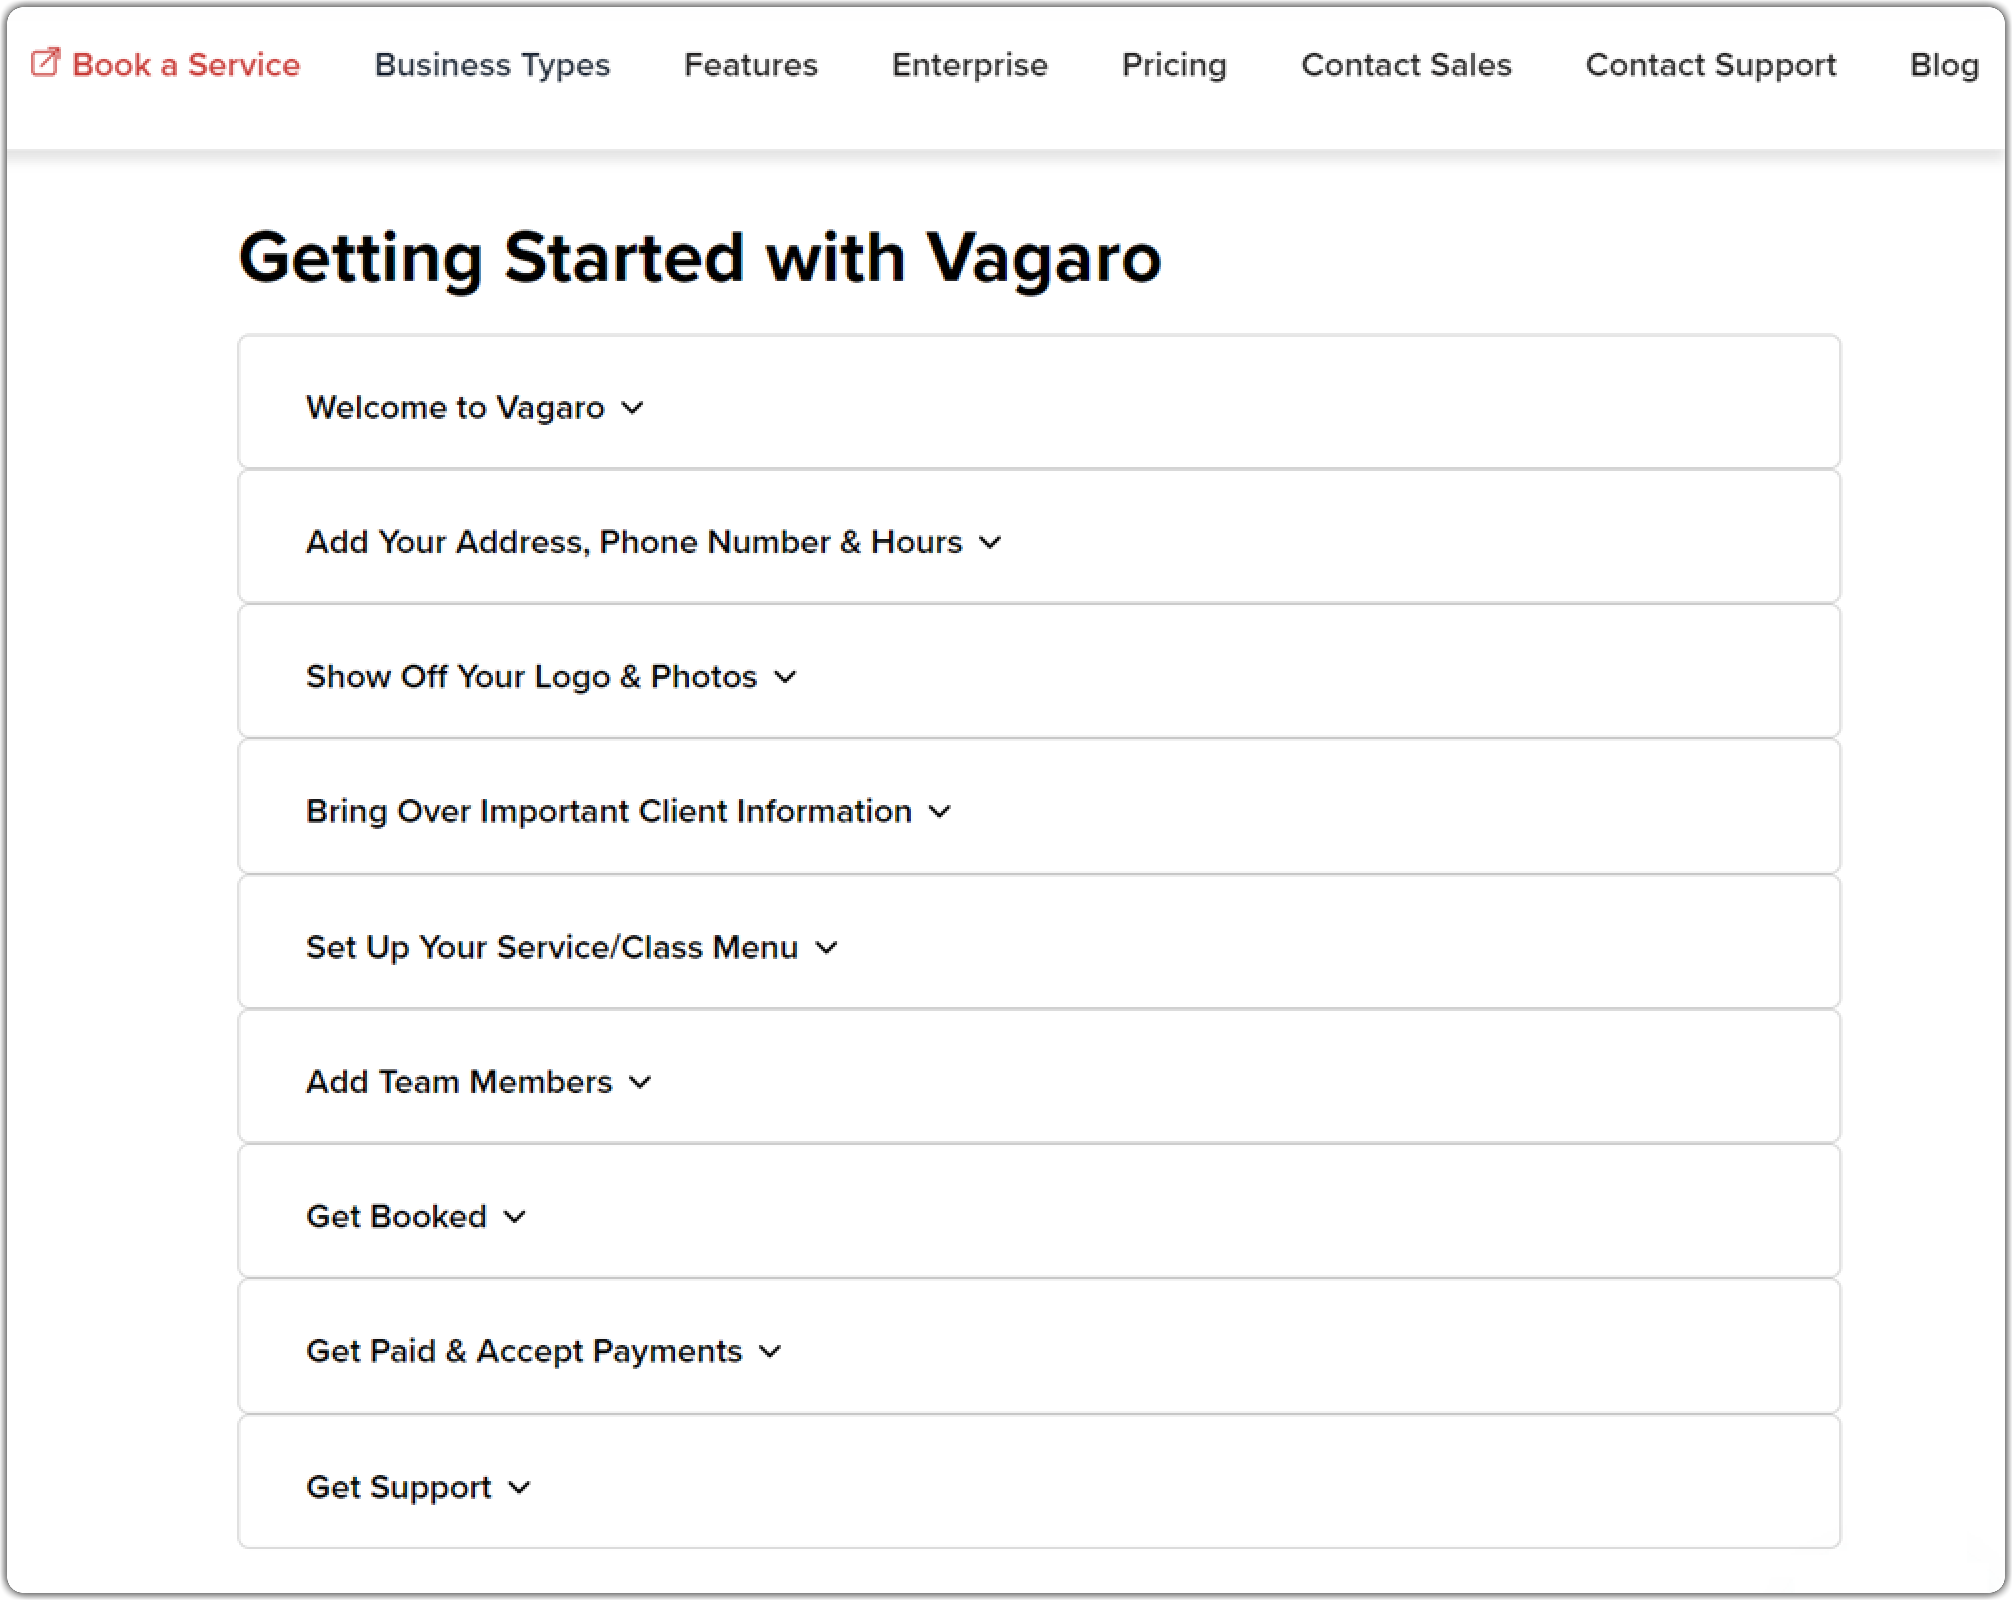Expand the Get Booked chevron
Viewport: 2013px width, 1601px height.
coord(514,1217)
